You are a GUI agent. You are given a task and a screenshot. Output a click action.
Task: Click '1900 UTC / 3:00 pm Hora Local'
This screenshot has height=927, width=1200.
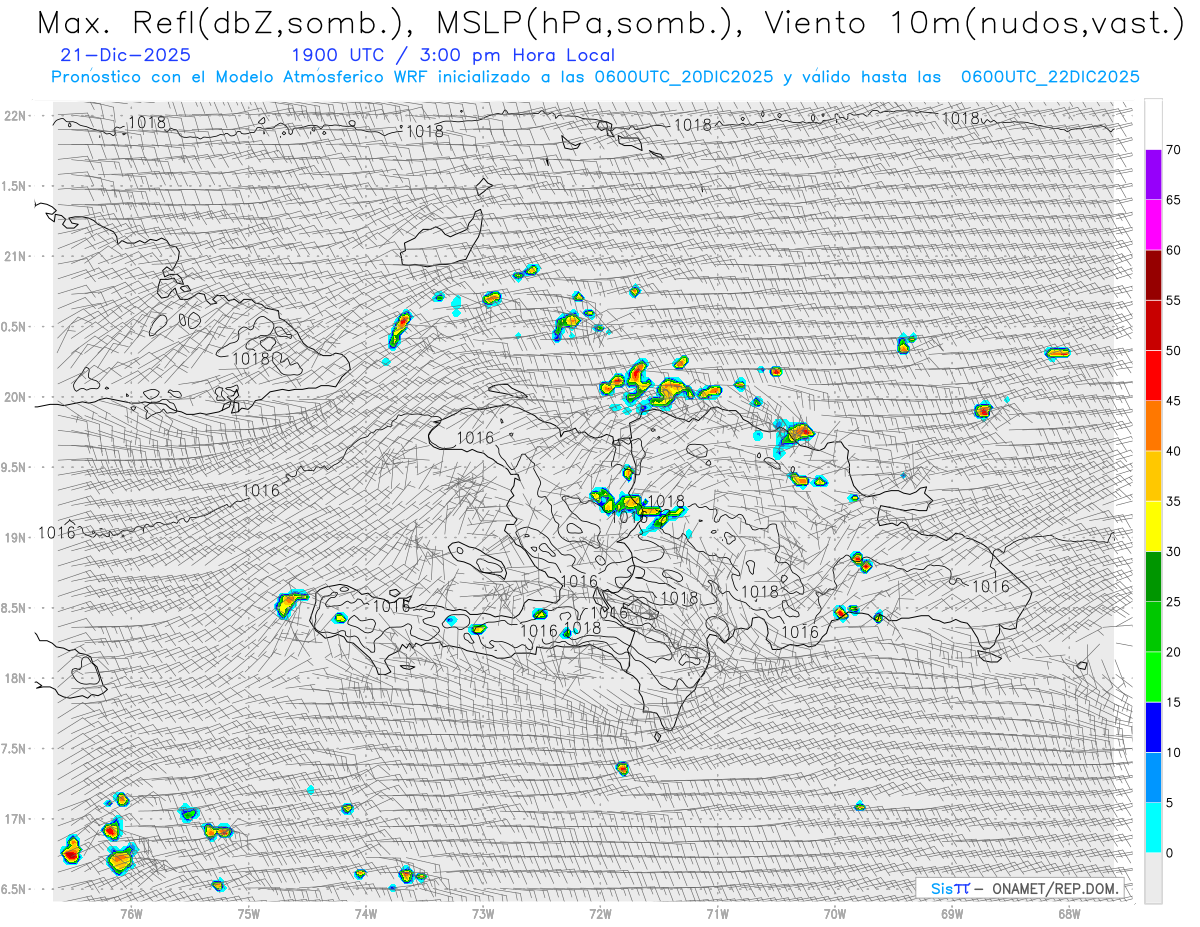pos(453,55)
